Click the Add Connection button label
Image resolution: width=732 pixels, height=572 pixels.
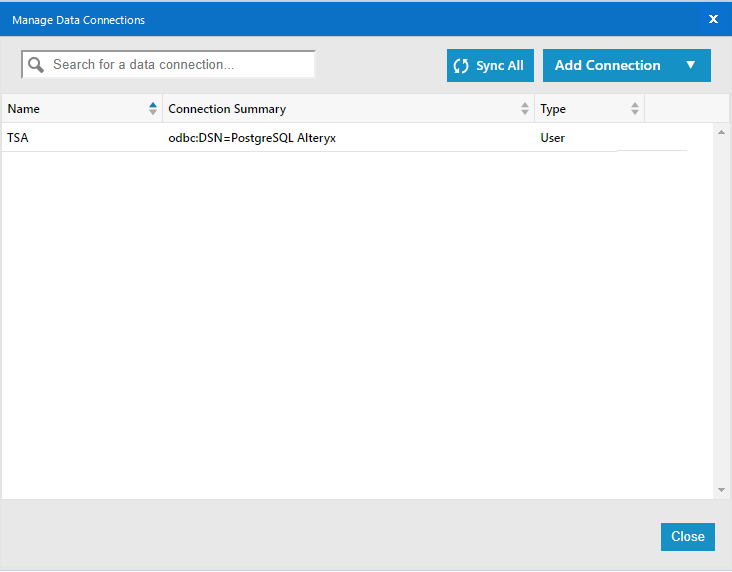click(607, 65)
